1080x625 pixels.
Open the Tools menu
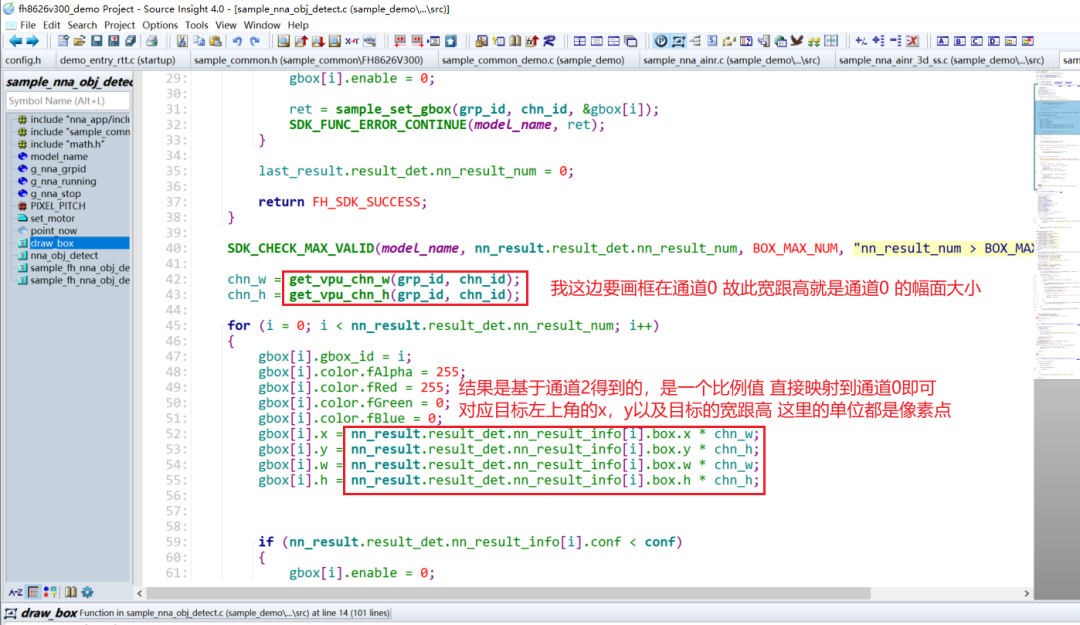[196, 25]
